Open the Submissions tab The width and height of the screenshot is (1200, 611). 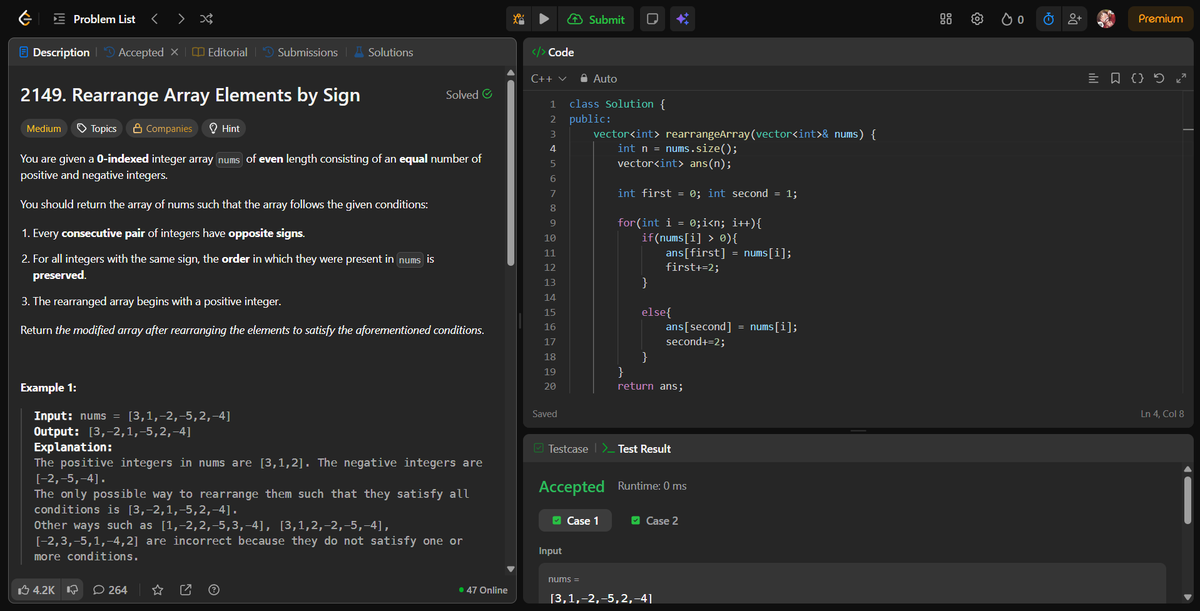click(x=299, y=52)
